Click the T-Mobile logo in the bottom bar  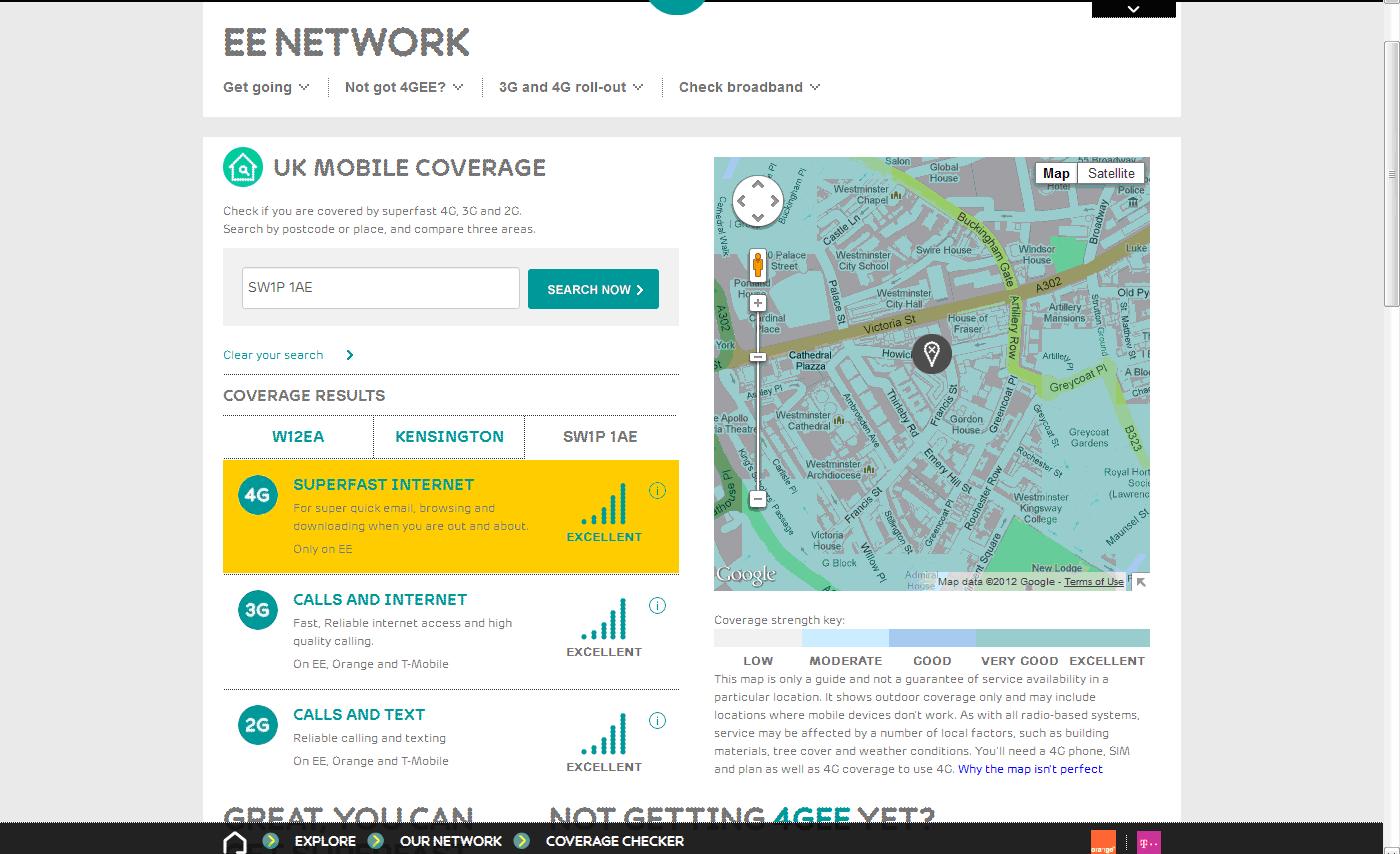tap(1149, 841)
